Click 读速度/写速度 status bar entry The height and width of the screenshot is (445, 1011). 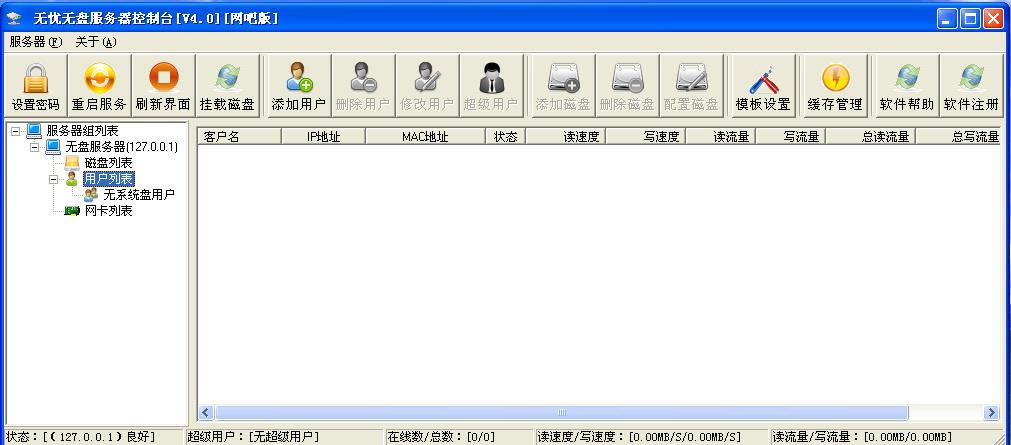tap(639, 437)
